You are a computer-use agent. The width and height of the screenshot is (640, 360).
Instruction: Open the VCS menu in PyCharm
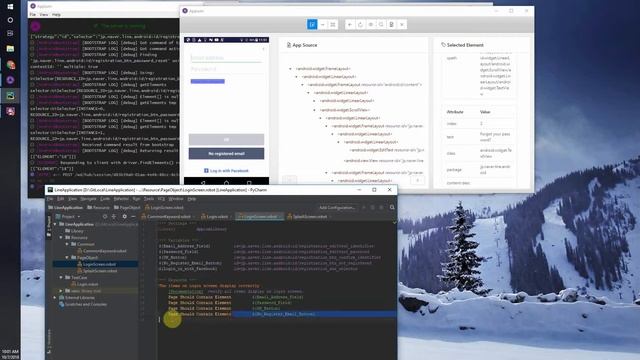(x=161, y=199)
